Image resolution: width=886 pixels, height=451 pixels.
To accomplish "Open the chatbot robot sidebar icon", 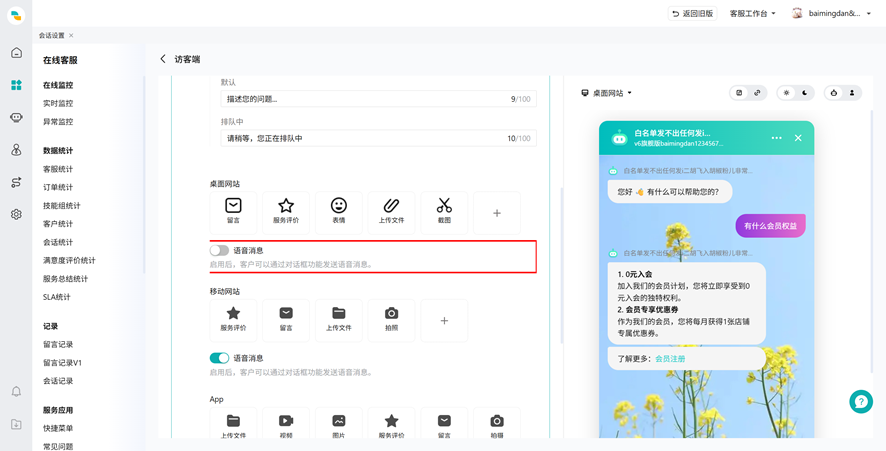I will click(x=16, y=117).
